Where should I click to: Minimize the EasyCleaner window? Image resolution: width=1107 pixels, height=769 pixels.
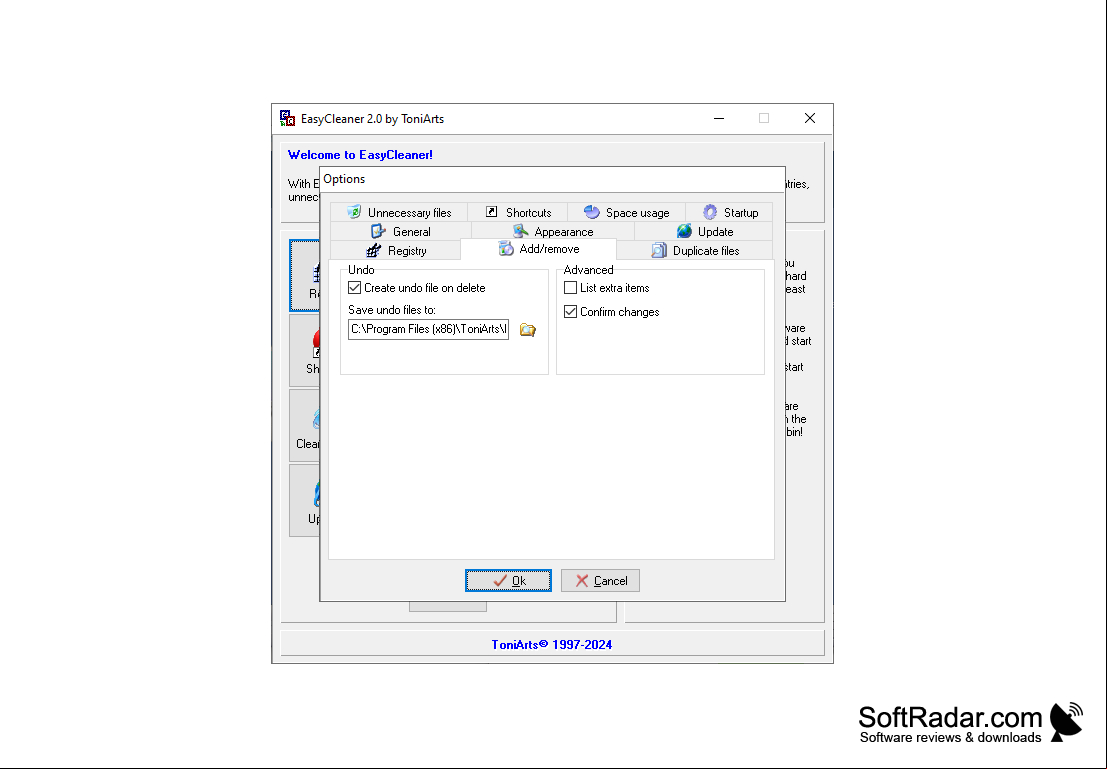[719, 119]
